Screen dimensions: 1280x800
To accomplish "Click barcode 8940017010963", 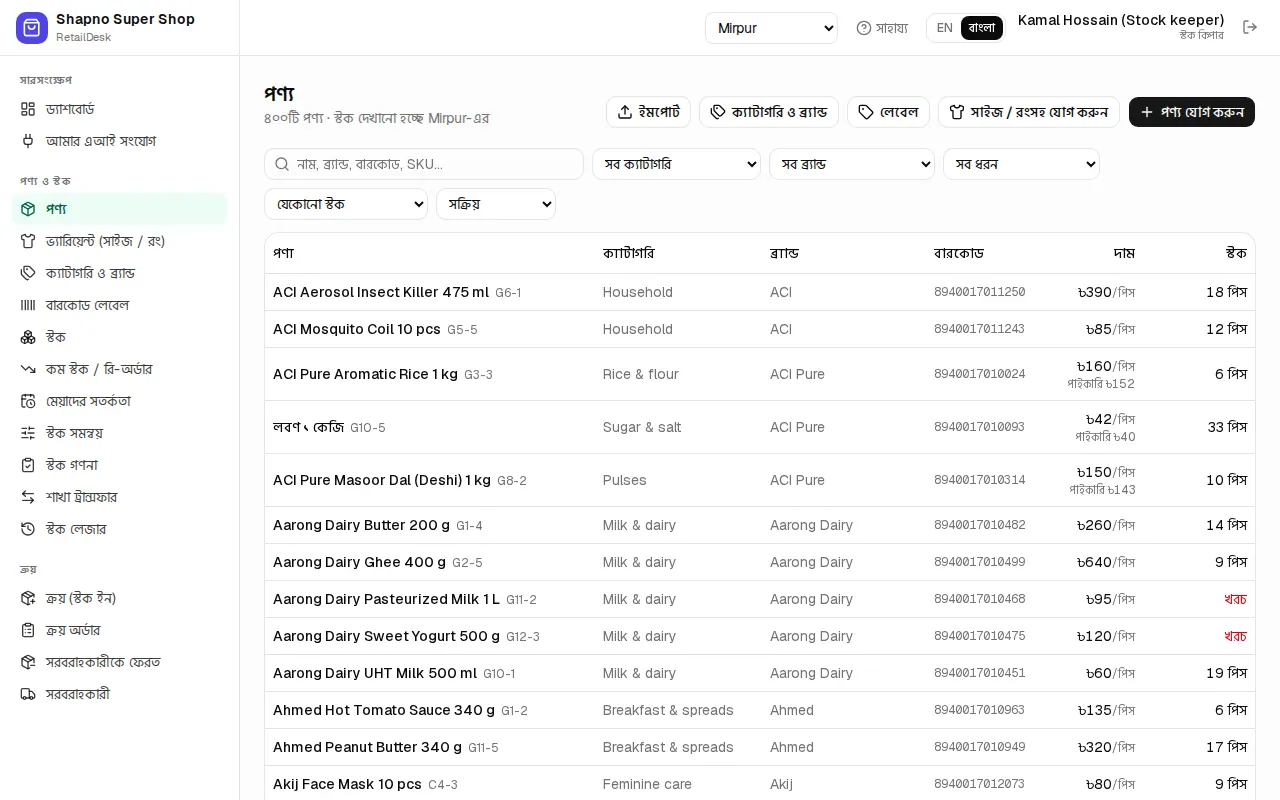I will [979, 710].
